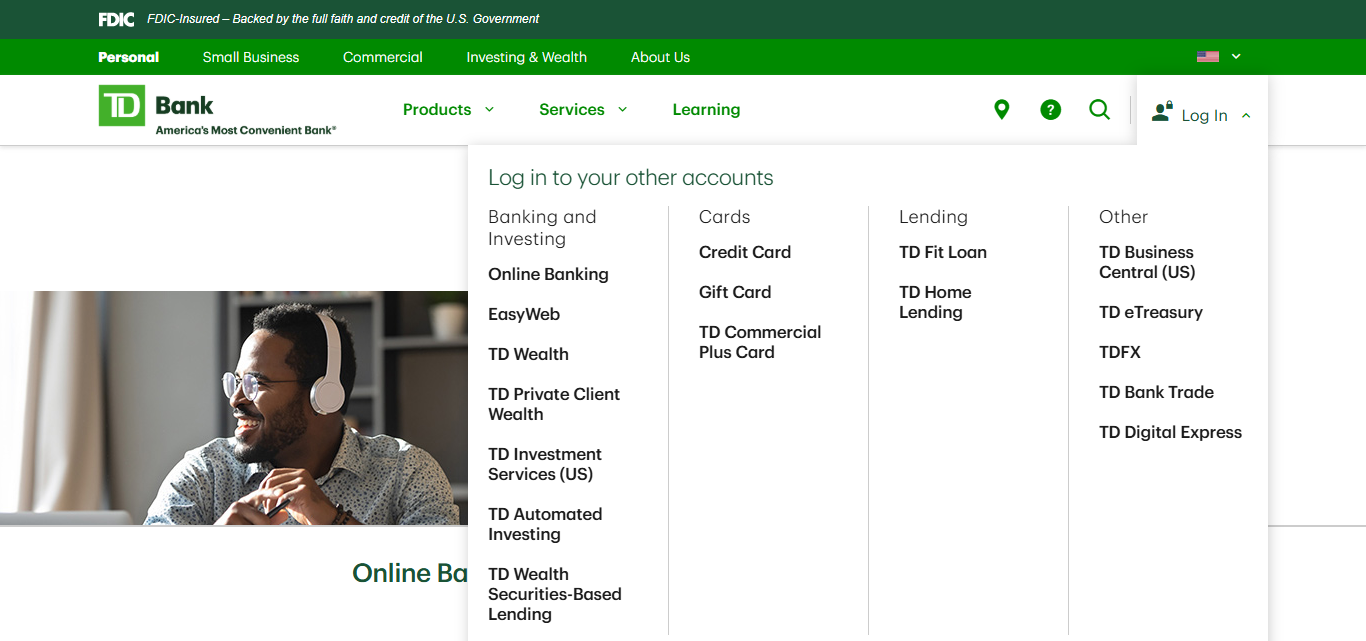The height and width of the screenshot is (641, 1366).
Task: Click the help question mark icon
Action: click(1050, 110)
